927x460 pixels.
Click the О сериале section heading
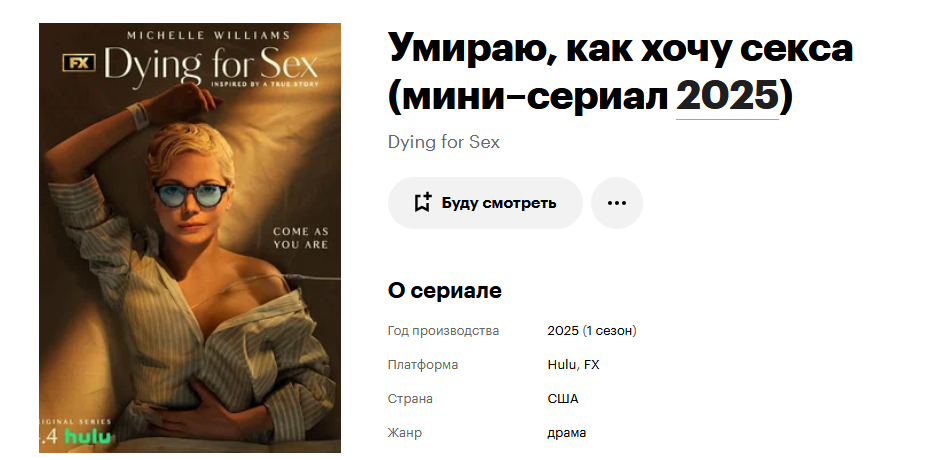coord(445,291)
